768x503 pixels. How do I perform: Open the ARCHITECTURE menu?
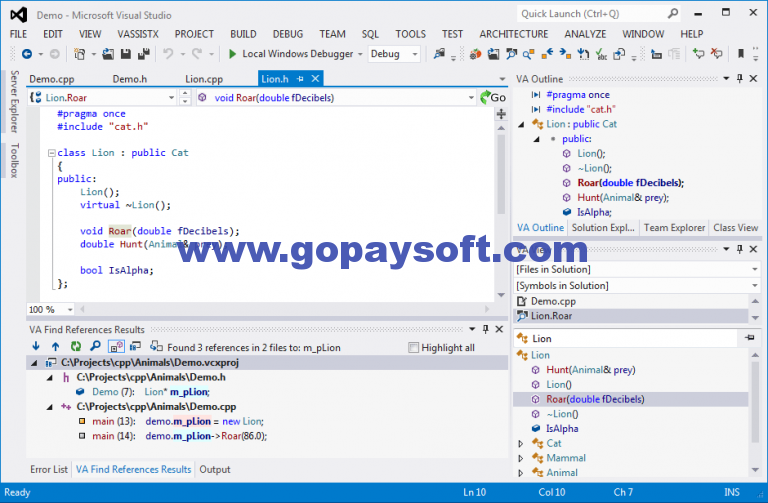514,34
